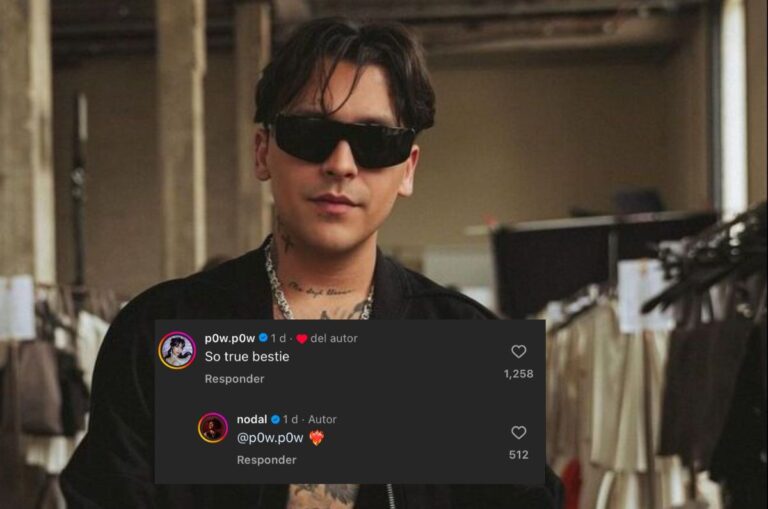Click the flaming heart emoji in nodal's reply
Screen dimensions: 768x509
pos(316,437)
